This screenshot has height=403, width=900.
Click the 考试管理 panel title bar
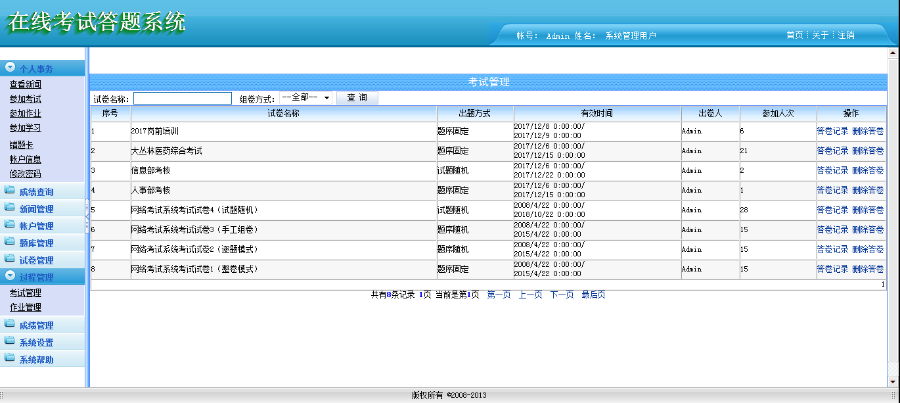488,82
